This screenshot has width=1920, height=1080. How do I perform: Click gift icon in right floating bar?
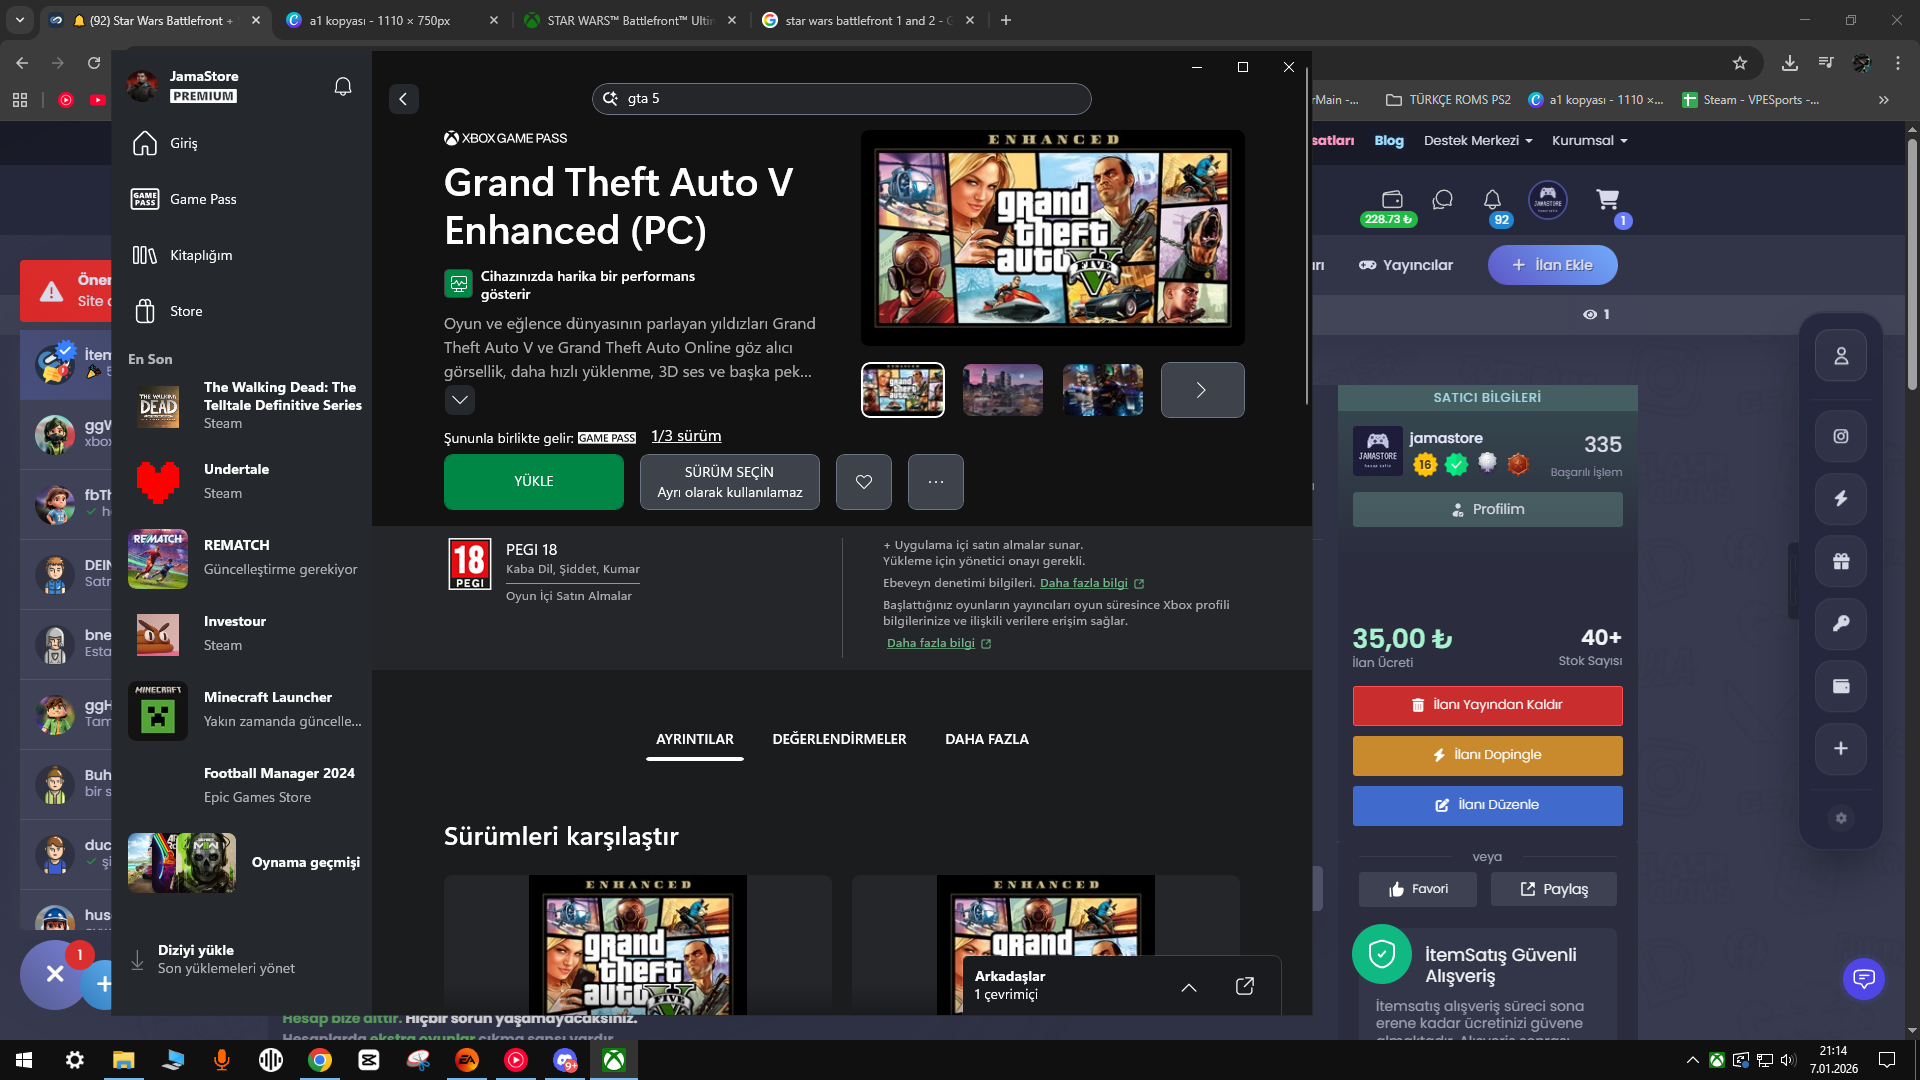[1841, 561]
